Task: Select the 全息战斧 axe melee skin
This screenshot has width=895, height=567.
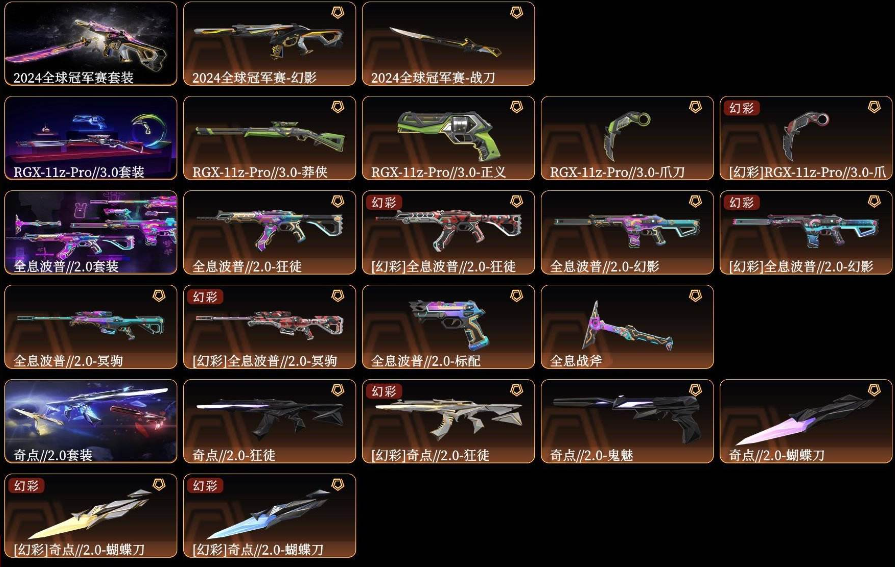Action: coord(627,327)
